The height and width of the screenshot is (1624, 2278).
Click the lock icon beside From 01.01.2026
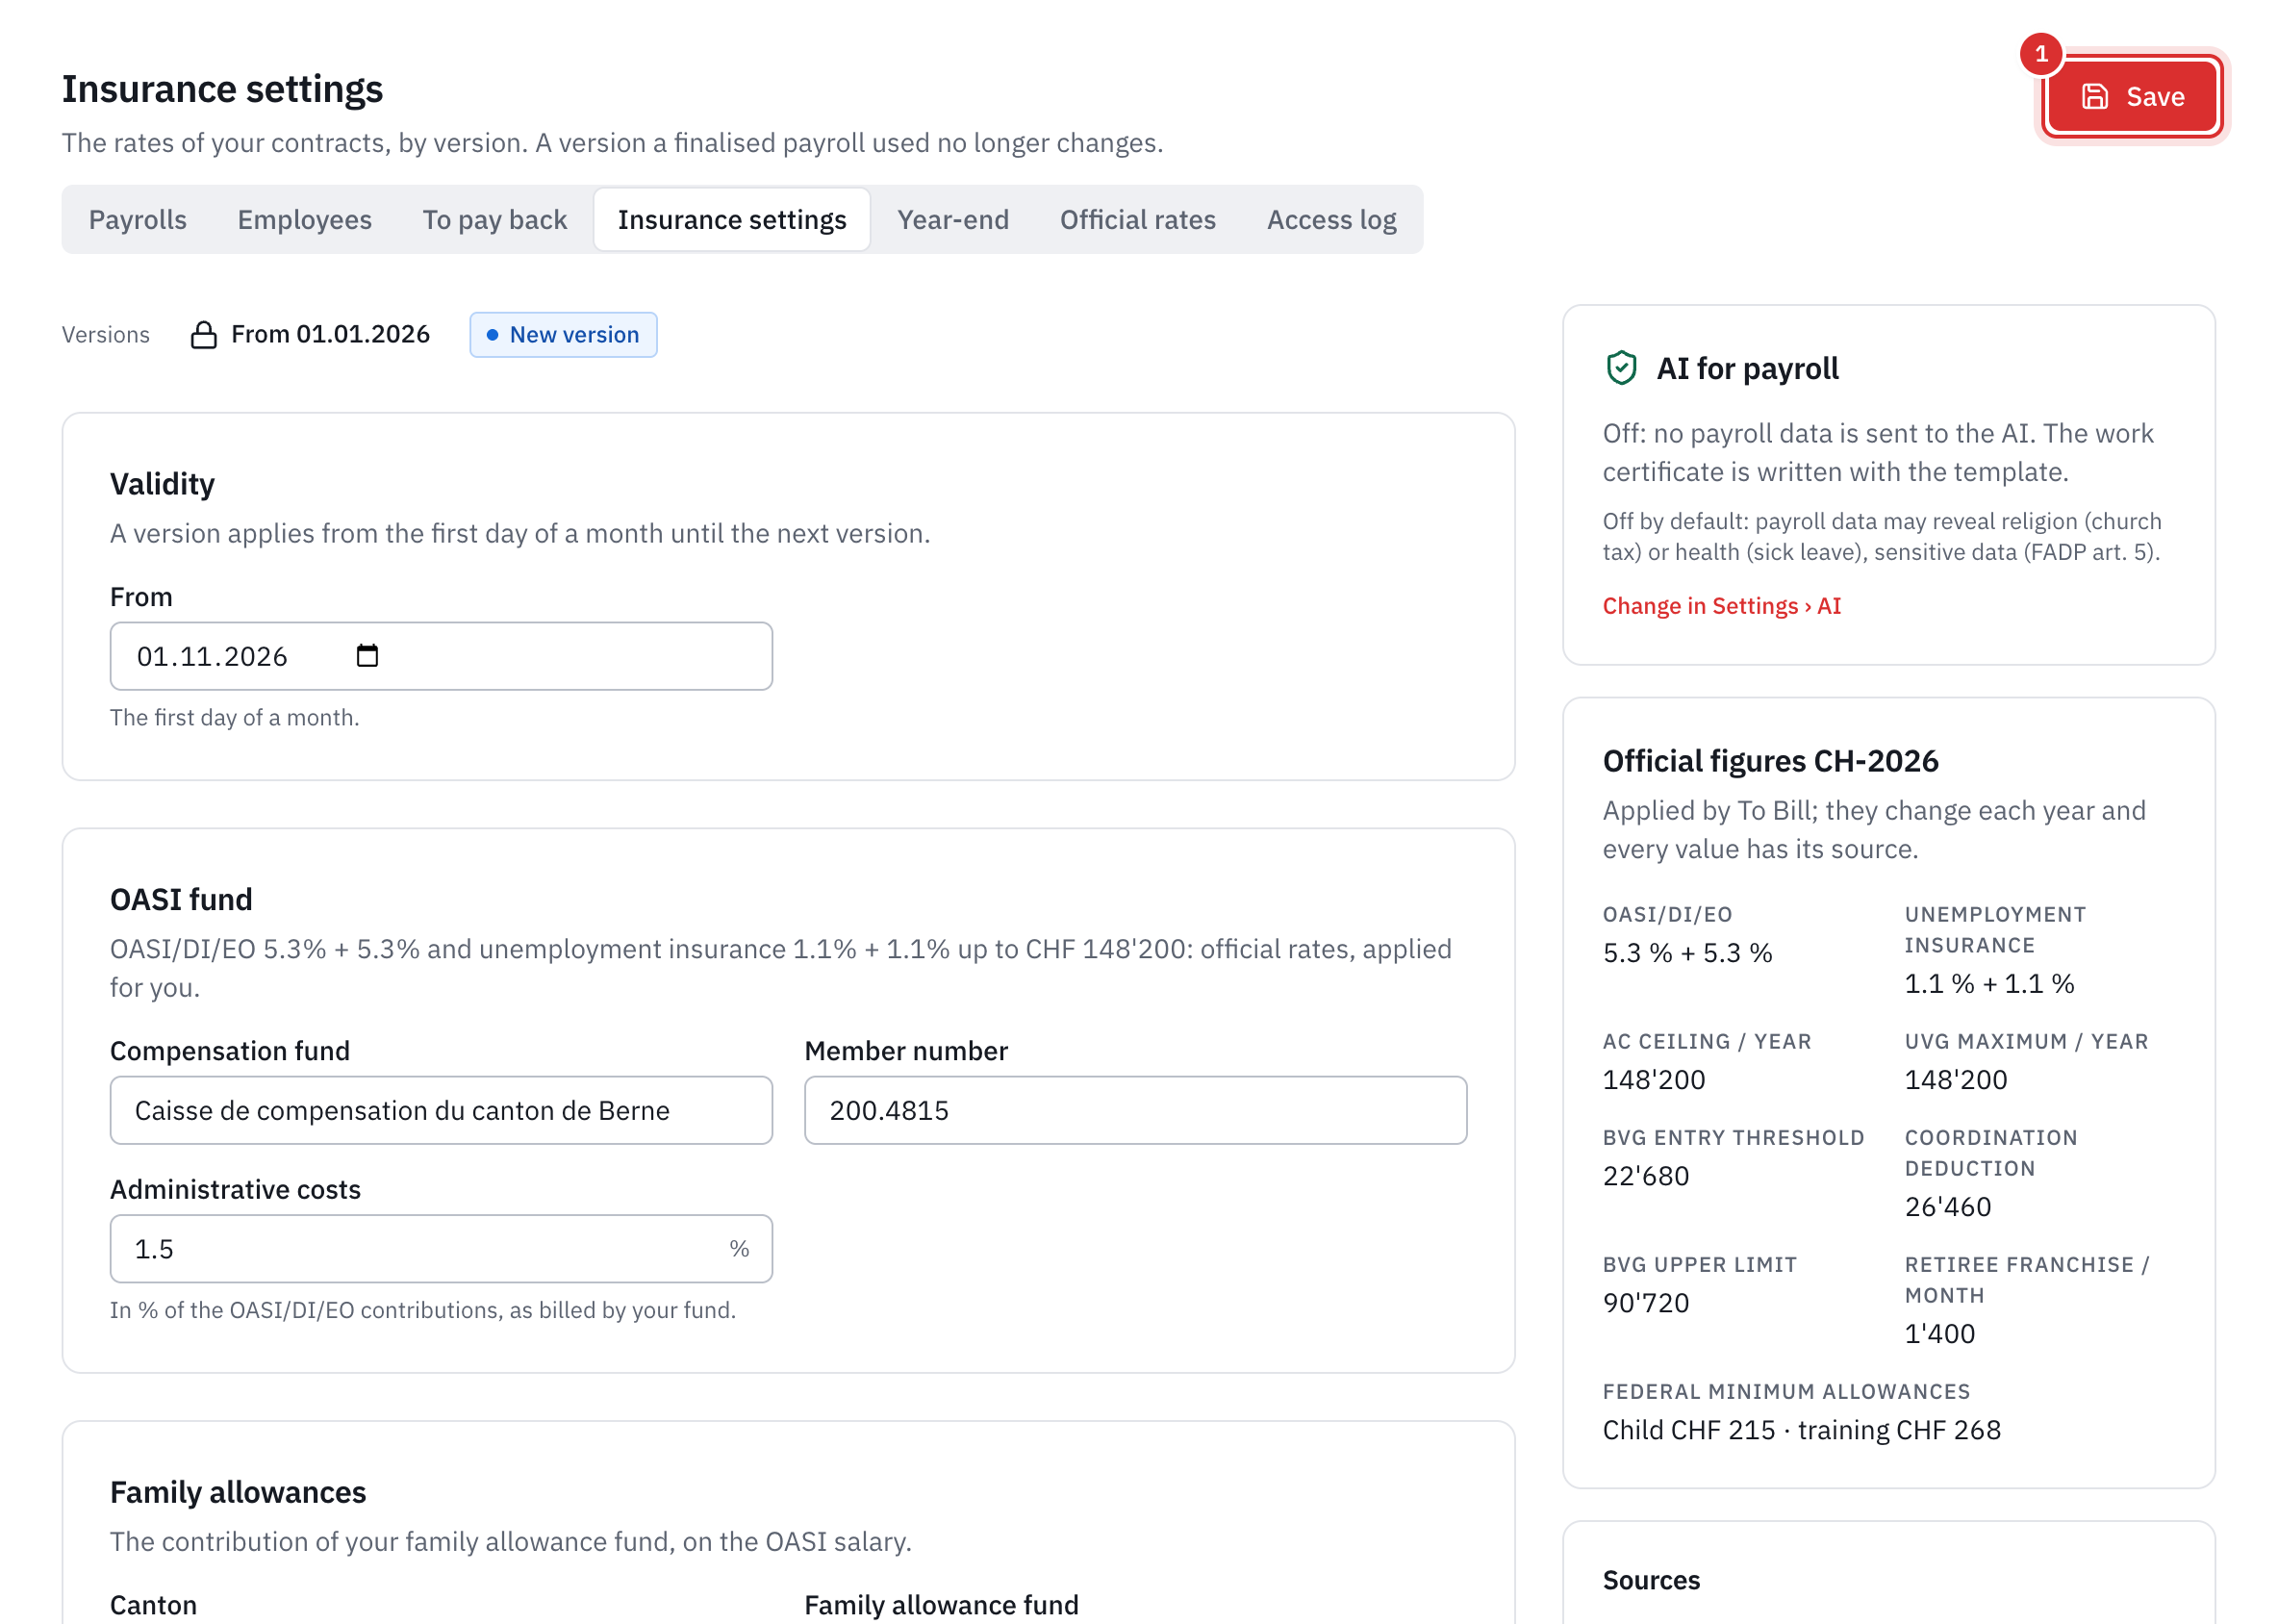[x=203, y=334]
